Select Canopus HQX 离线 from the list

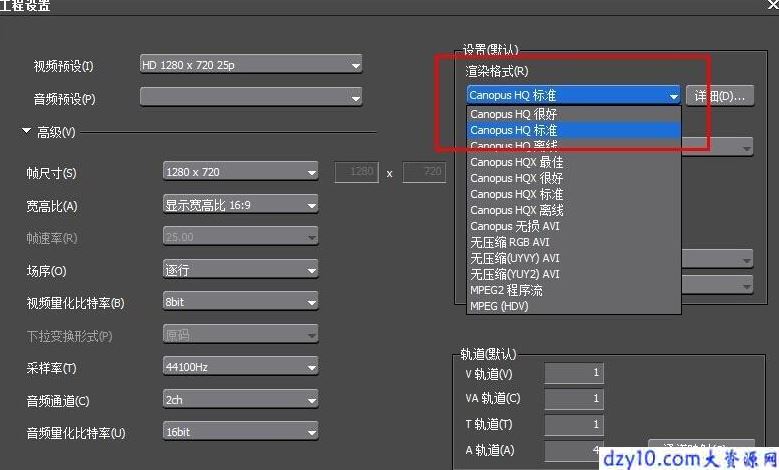coord(573,210)
